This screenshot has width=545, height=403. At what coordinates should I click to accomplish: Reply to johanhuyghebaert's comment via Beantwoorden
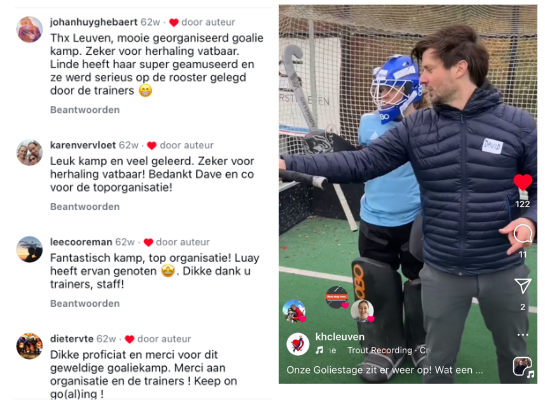85,110
